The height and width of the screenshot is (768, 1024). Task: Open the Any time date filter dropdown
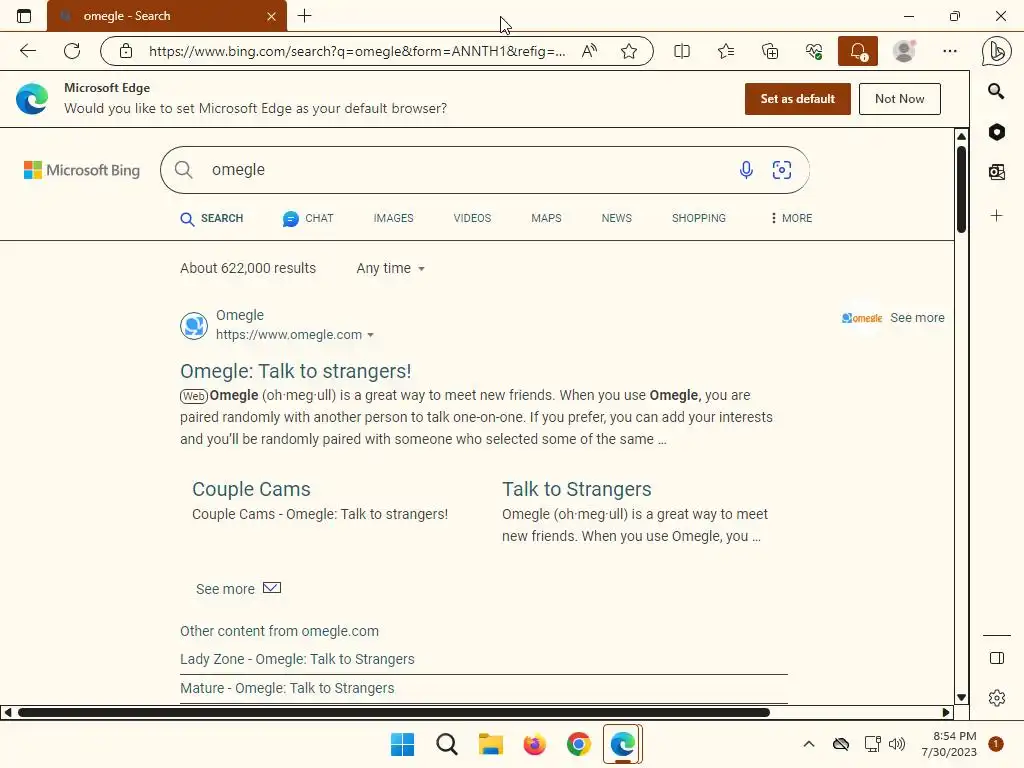pos(391,268)
